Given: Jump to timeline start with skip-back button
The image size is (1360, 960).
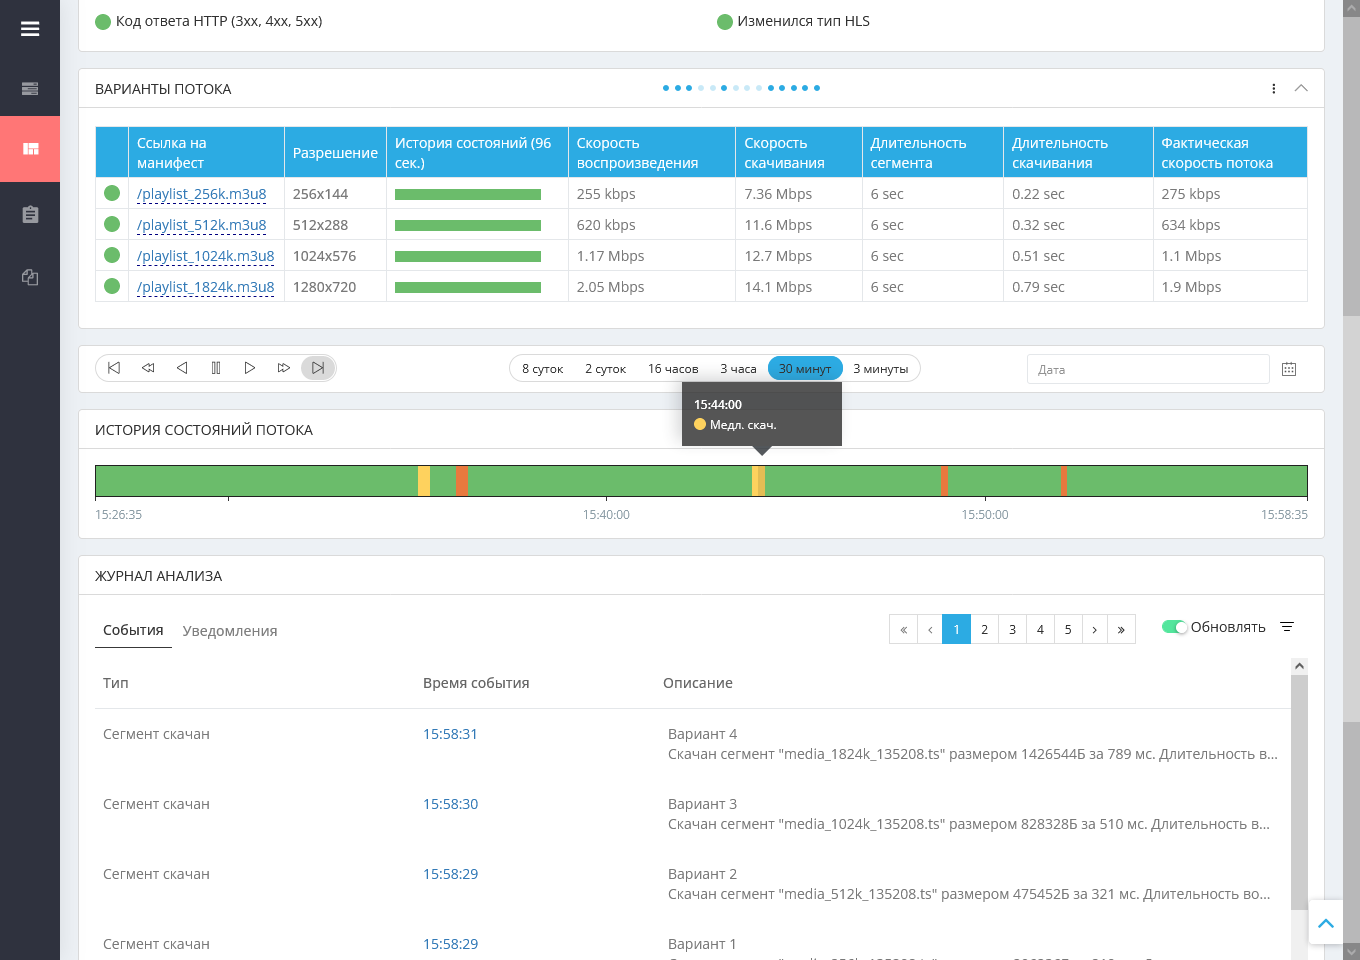Looking at the screenshot, I should [x=114, y=368].
